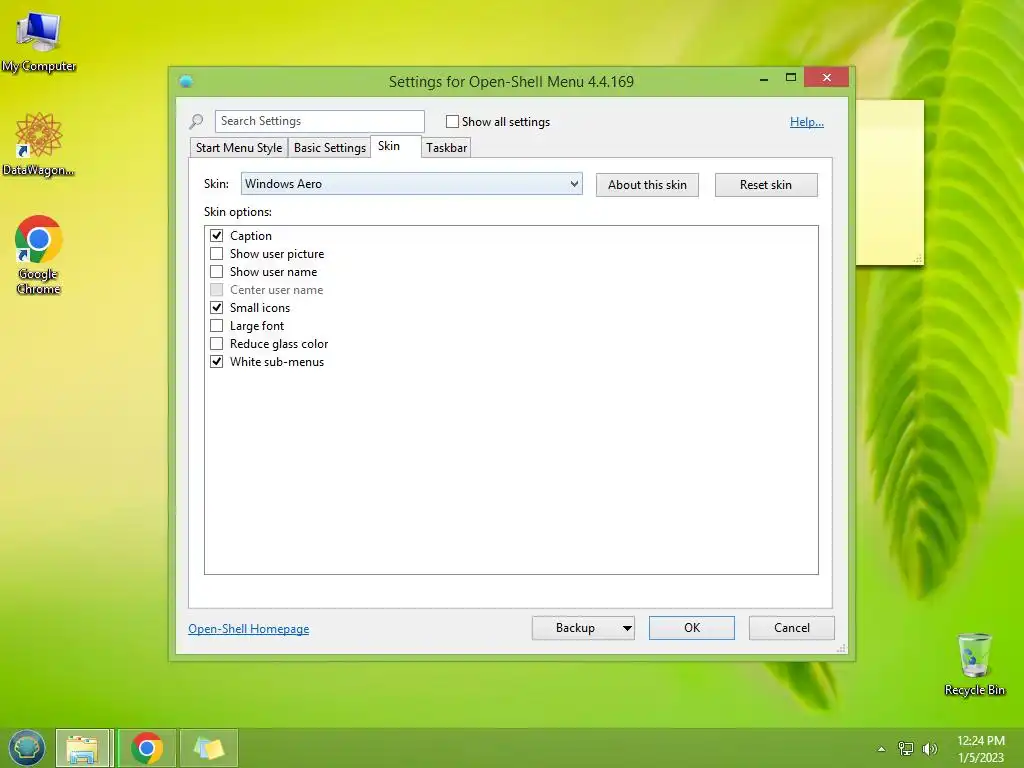Open File Explorer from the taskbar
The height and width of the screenshot is (768, 1024).
pos(82,748)
